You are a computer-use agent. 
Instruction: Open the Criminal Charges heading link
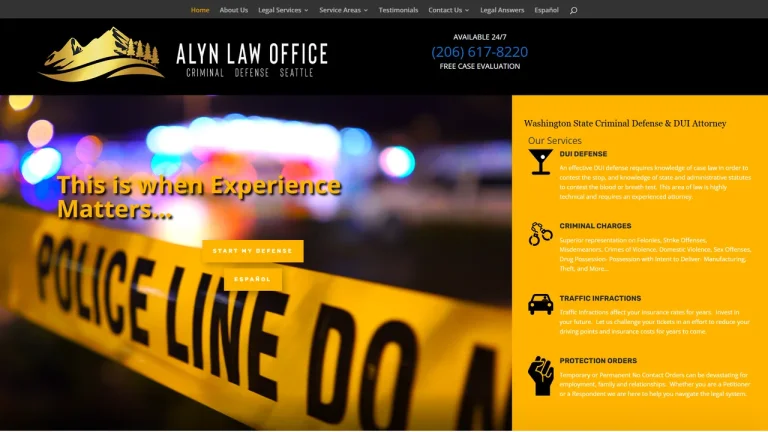[595, 226]
